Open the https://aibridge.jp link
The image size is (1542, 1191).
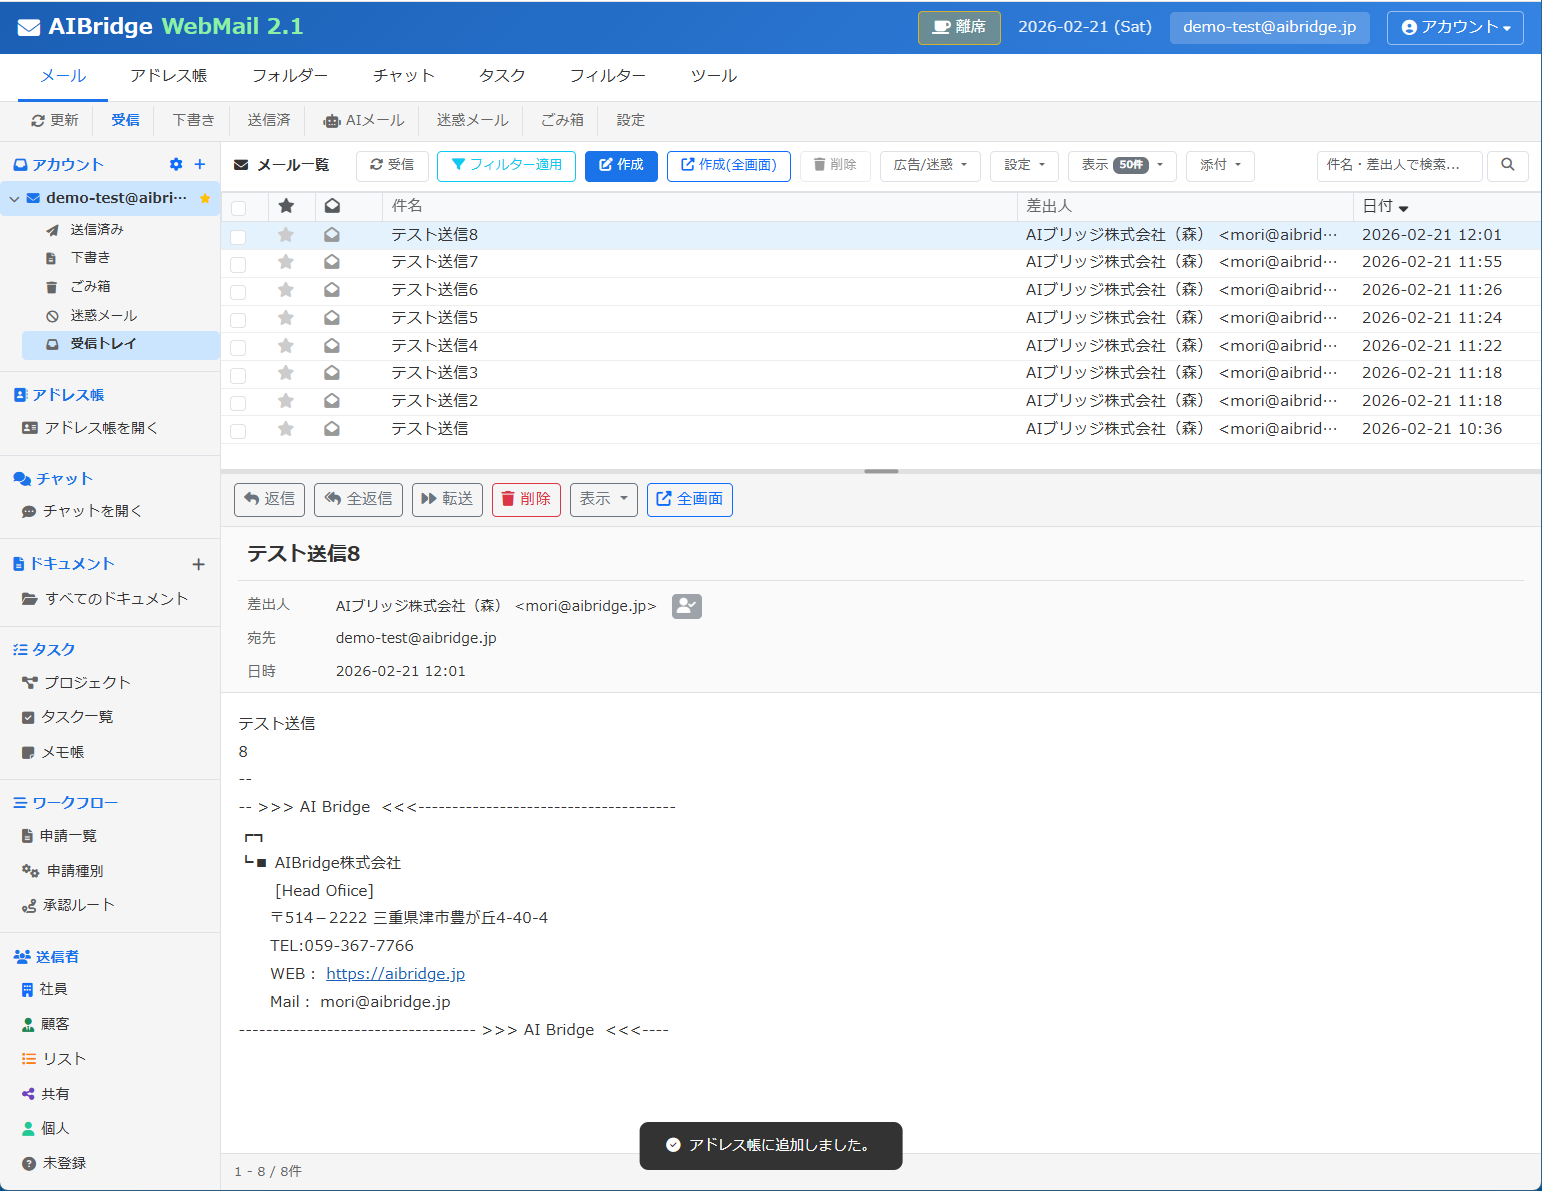[395, 973]
